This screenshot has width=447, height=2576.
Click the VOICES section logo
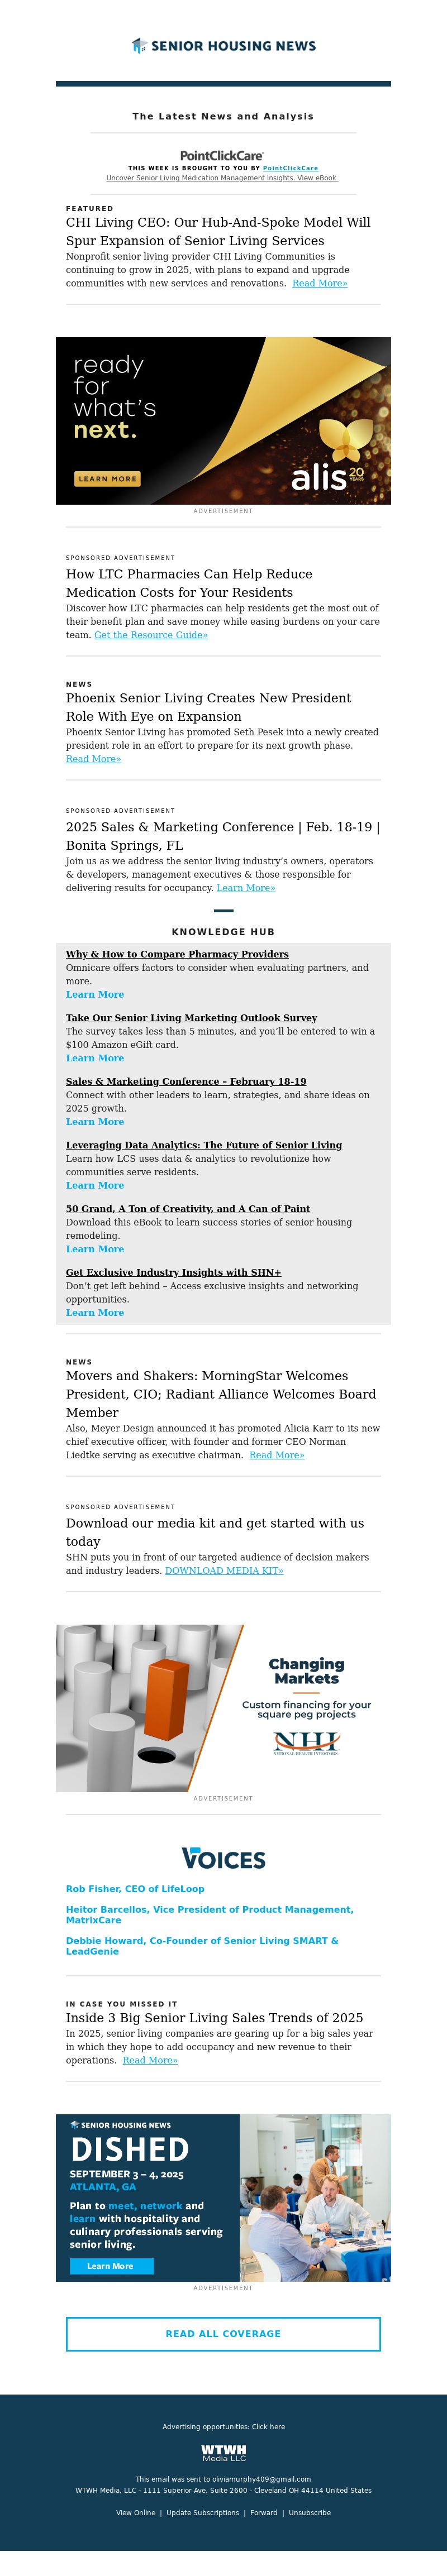coord(223,1858)
